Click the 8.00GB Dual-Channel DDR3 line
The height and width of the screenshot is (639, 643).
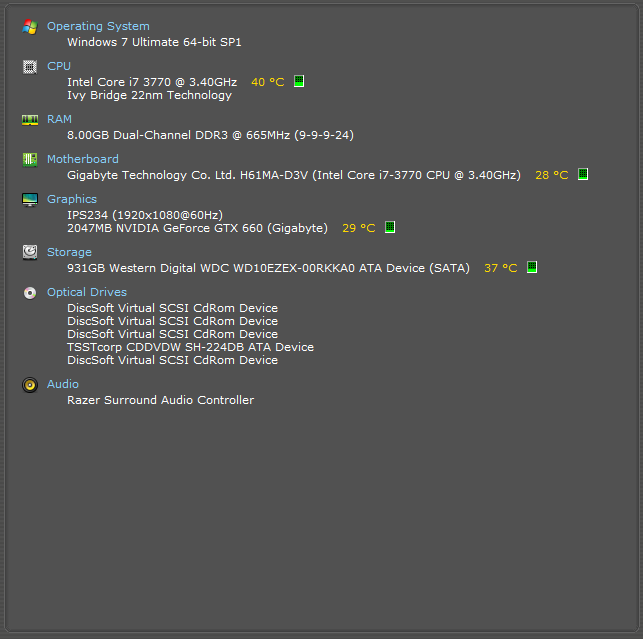[210, 135]
